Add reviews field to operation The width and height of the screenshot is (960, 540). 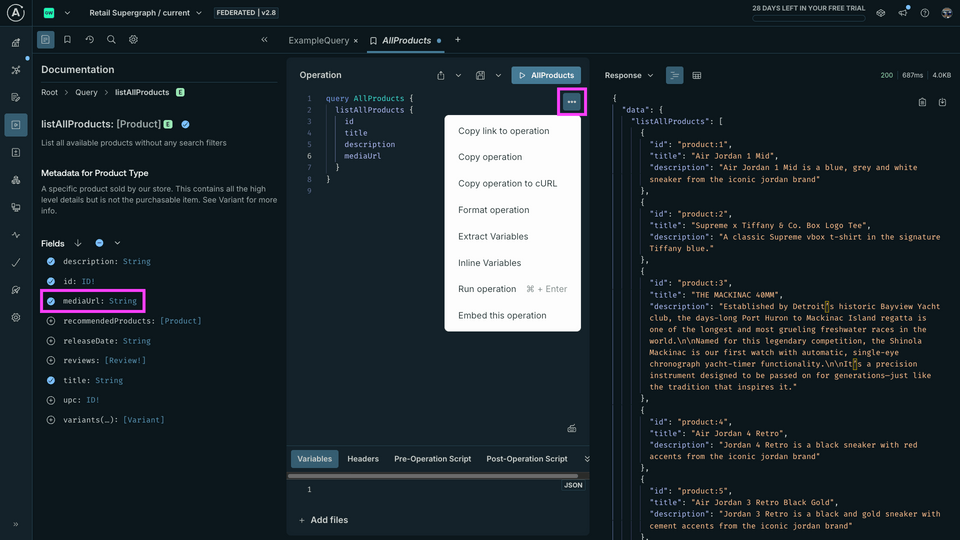[51, 361]
